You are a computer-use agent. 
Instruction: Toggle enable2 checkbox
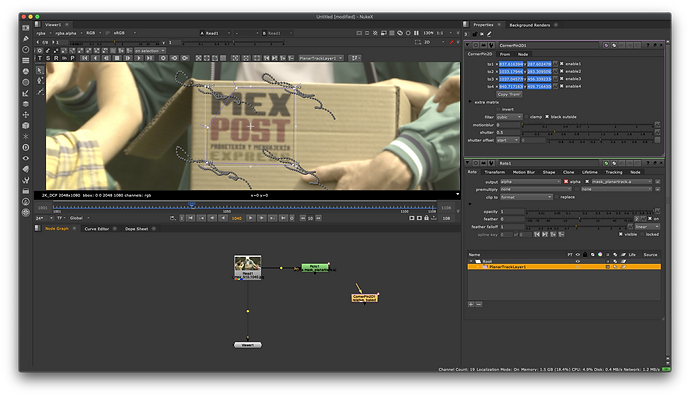pos(562,71)
